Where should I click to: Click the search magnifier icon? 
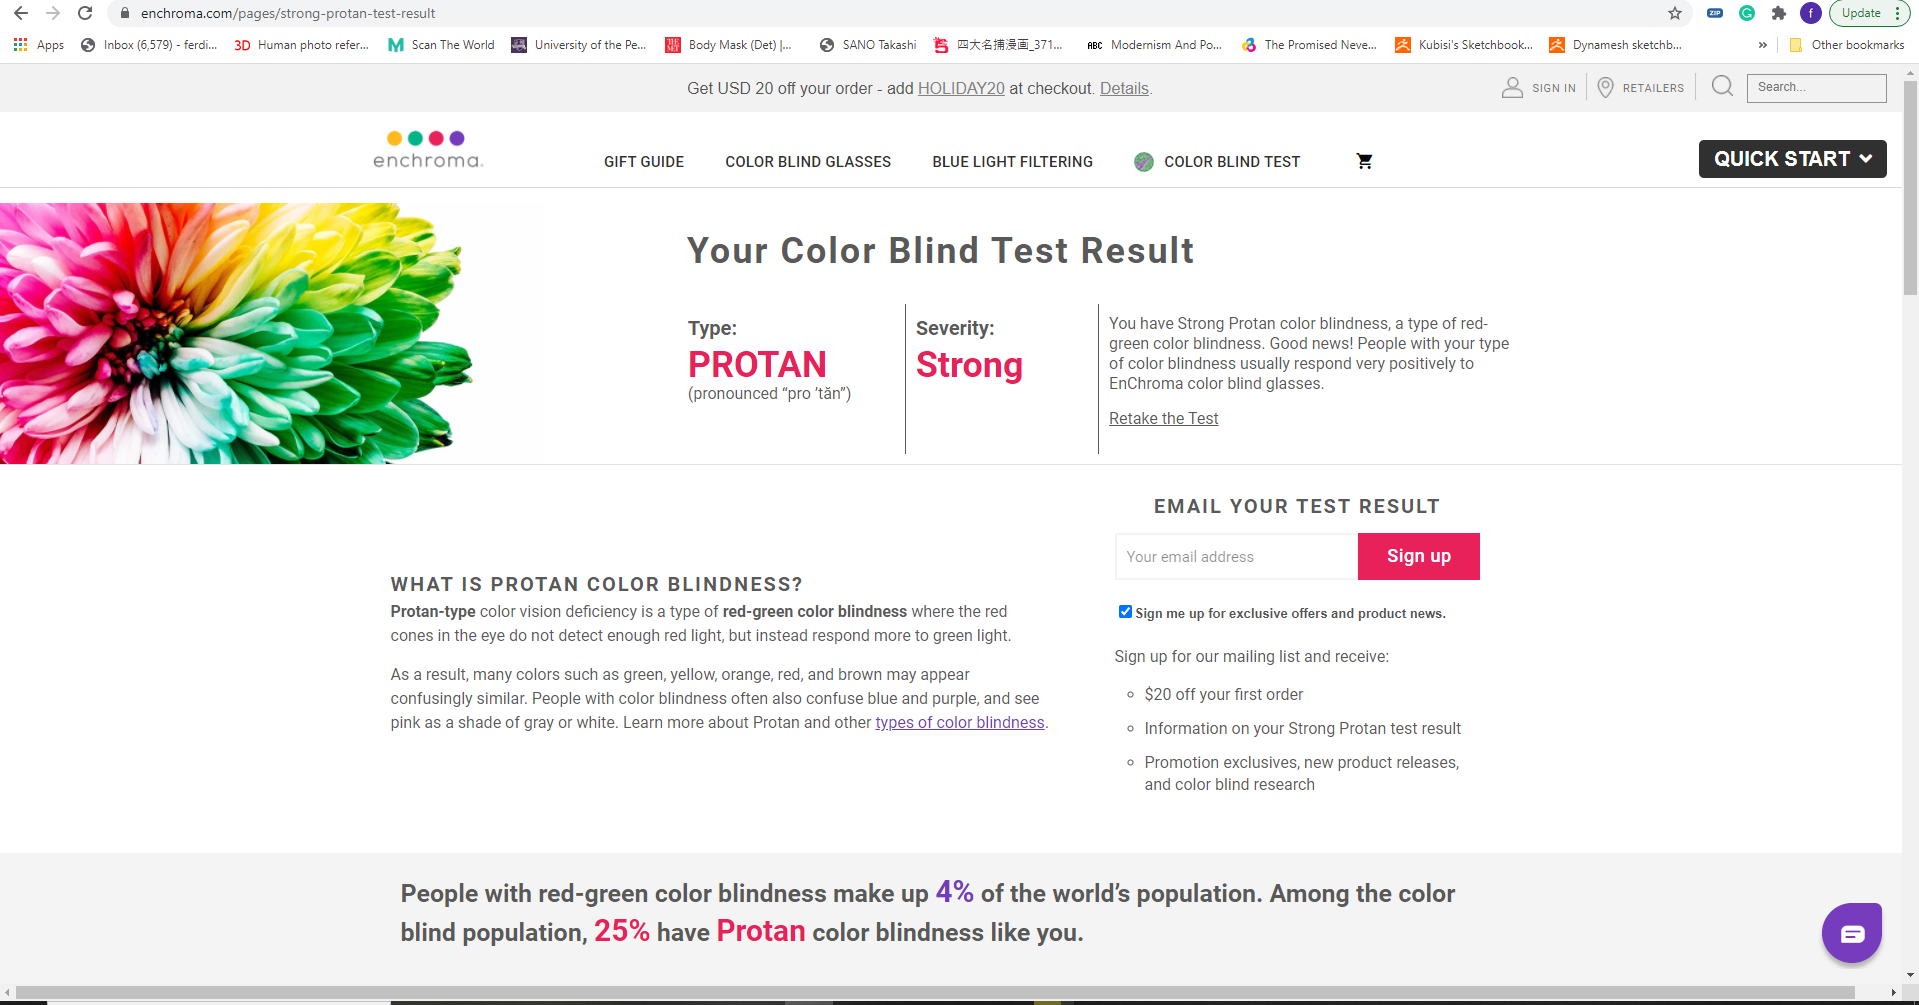coord(1722,87)
